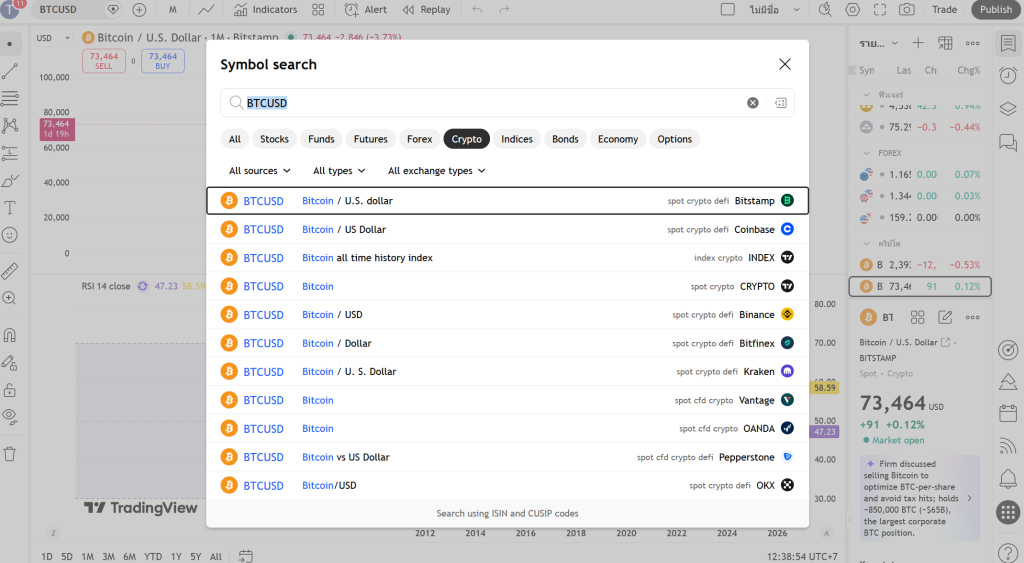Screen dimensions: 1024x563
Task: Start bar Replay mode
Action: [x=426, y=10]
